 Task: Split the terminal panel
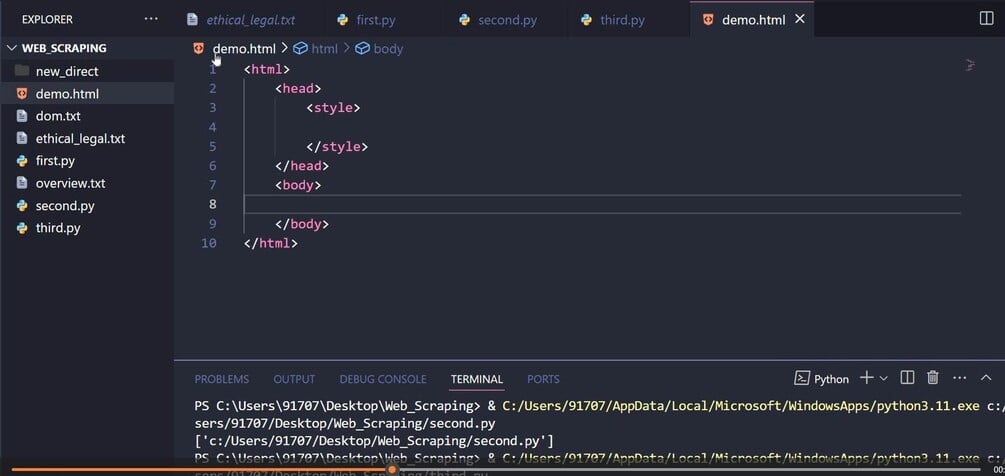coord(907,378)
